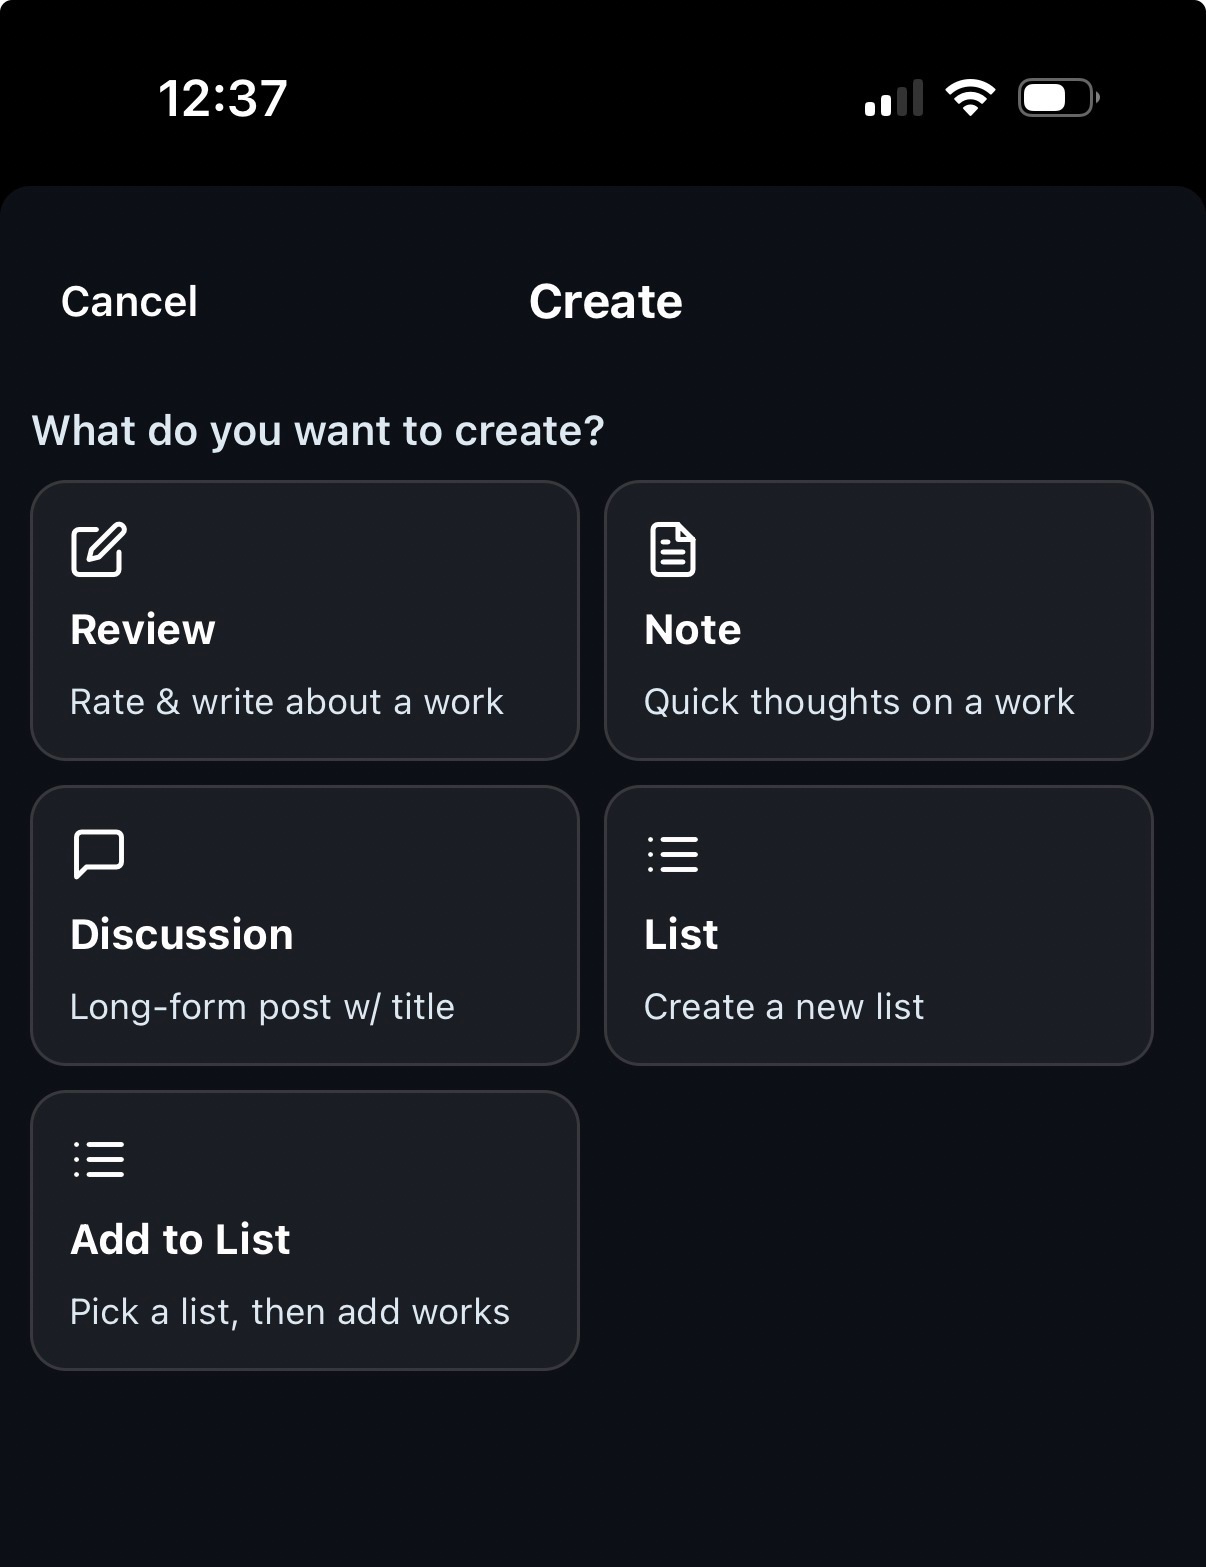Select the Add to List title
The width and height of the screenshot is (1206, 1567).
[180, 1240]
